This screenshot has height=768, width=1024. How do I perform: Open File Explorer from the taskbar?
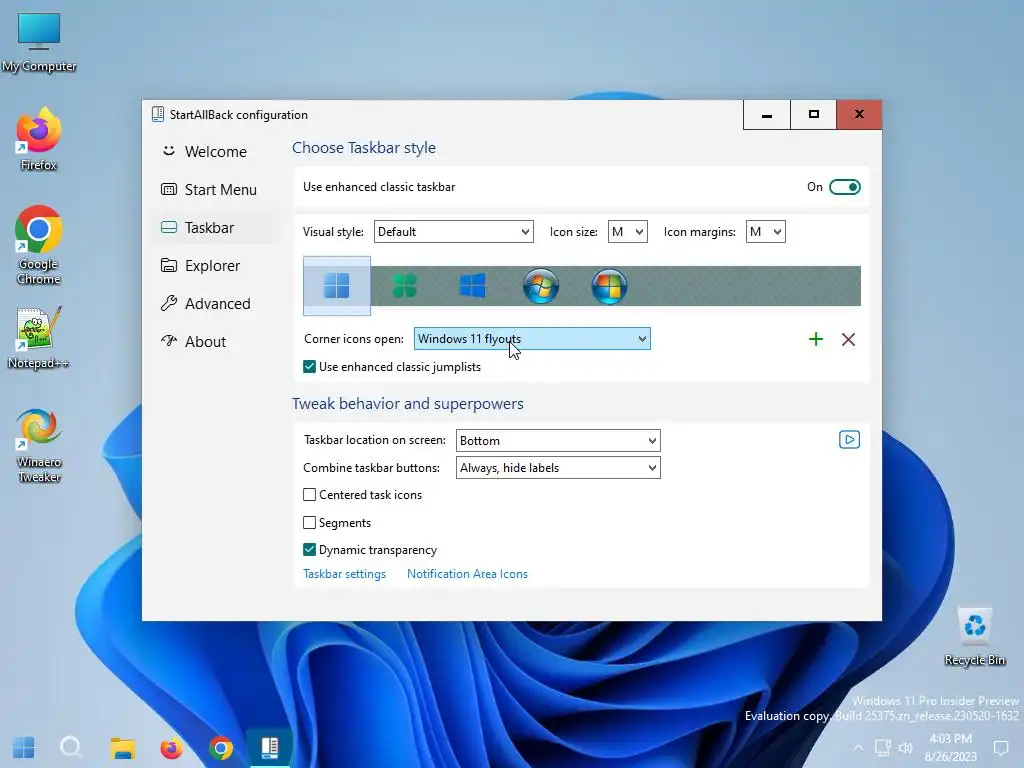tap(123, 748)
